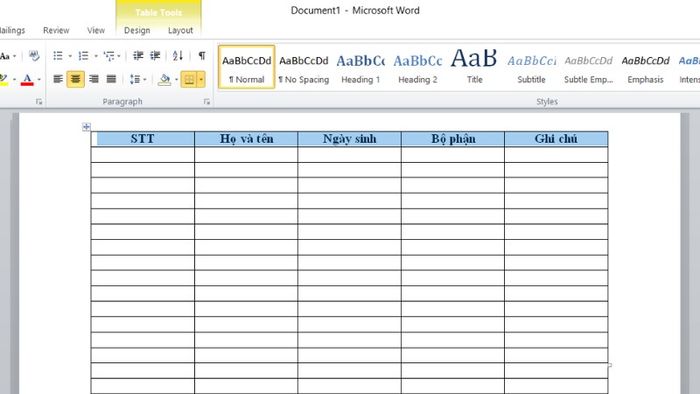The height and width of the screenshot is (394, 700).
Task: Sort table contents A to Z
Action: [x=178, y=56]
